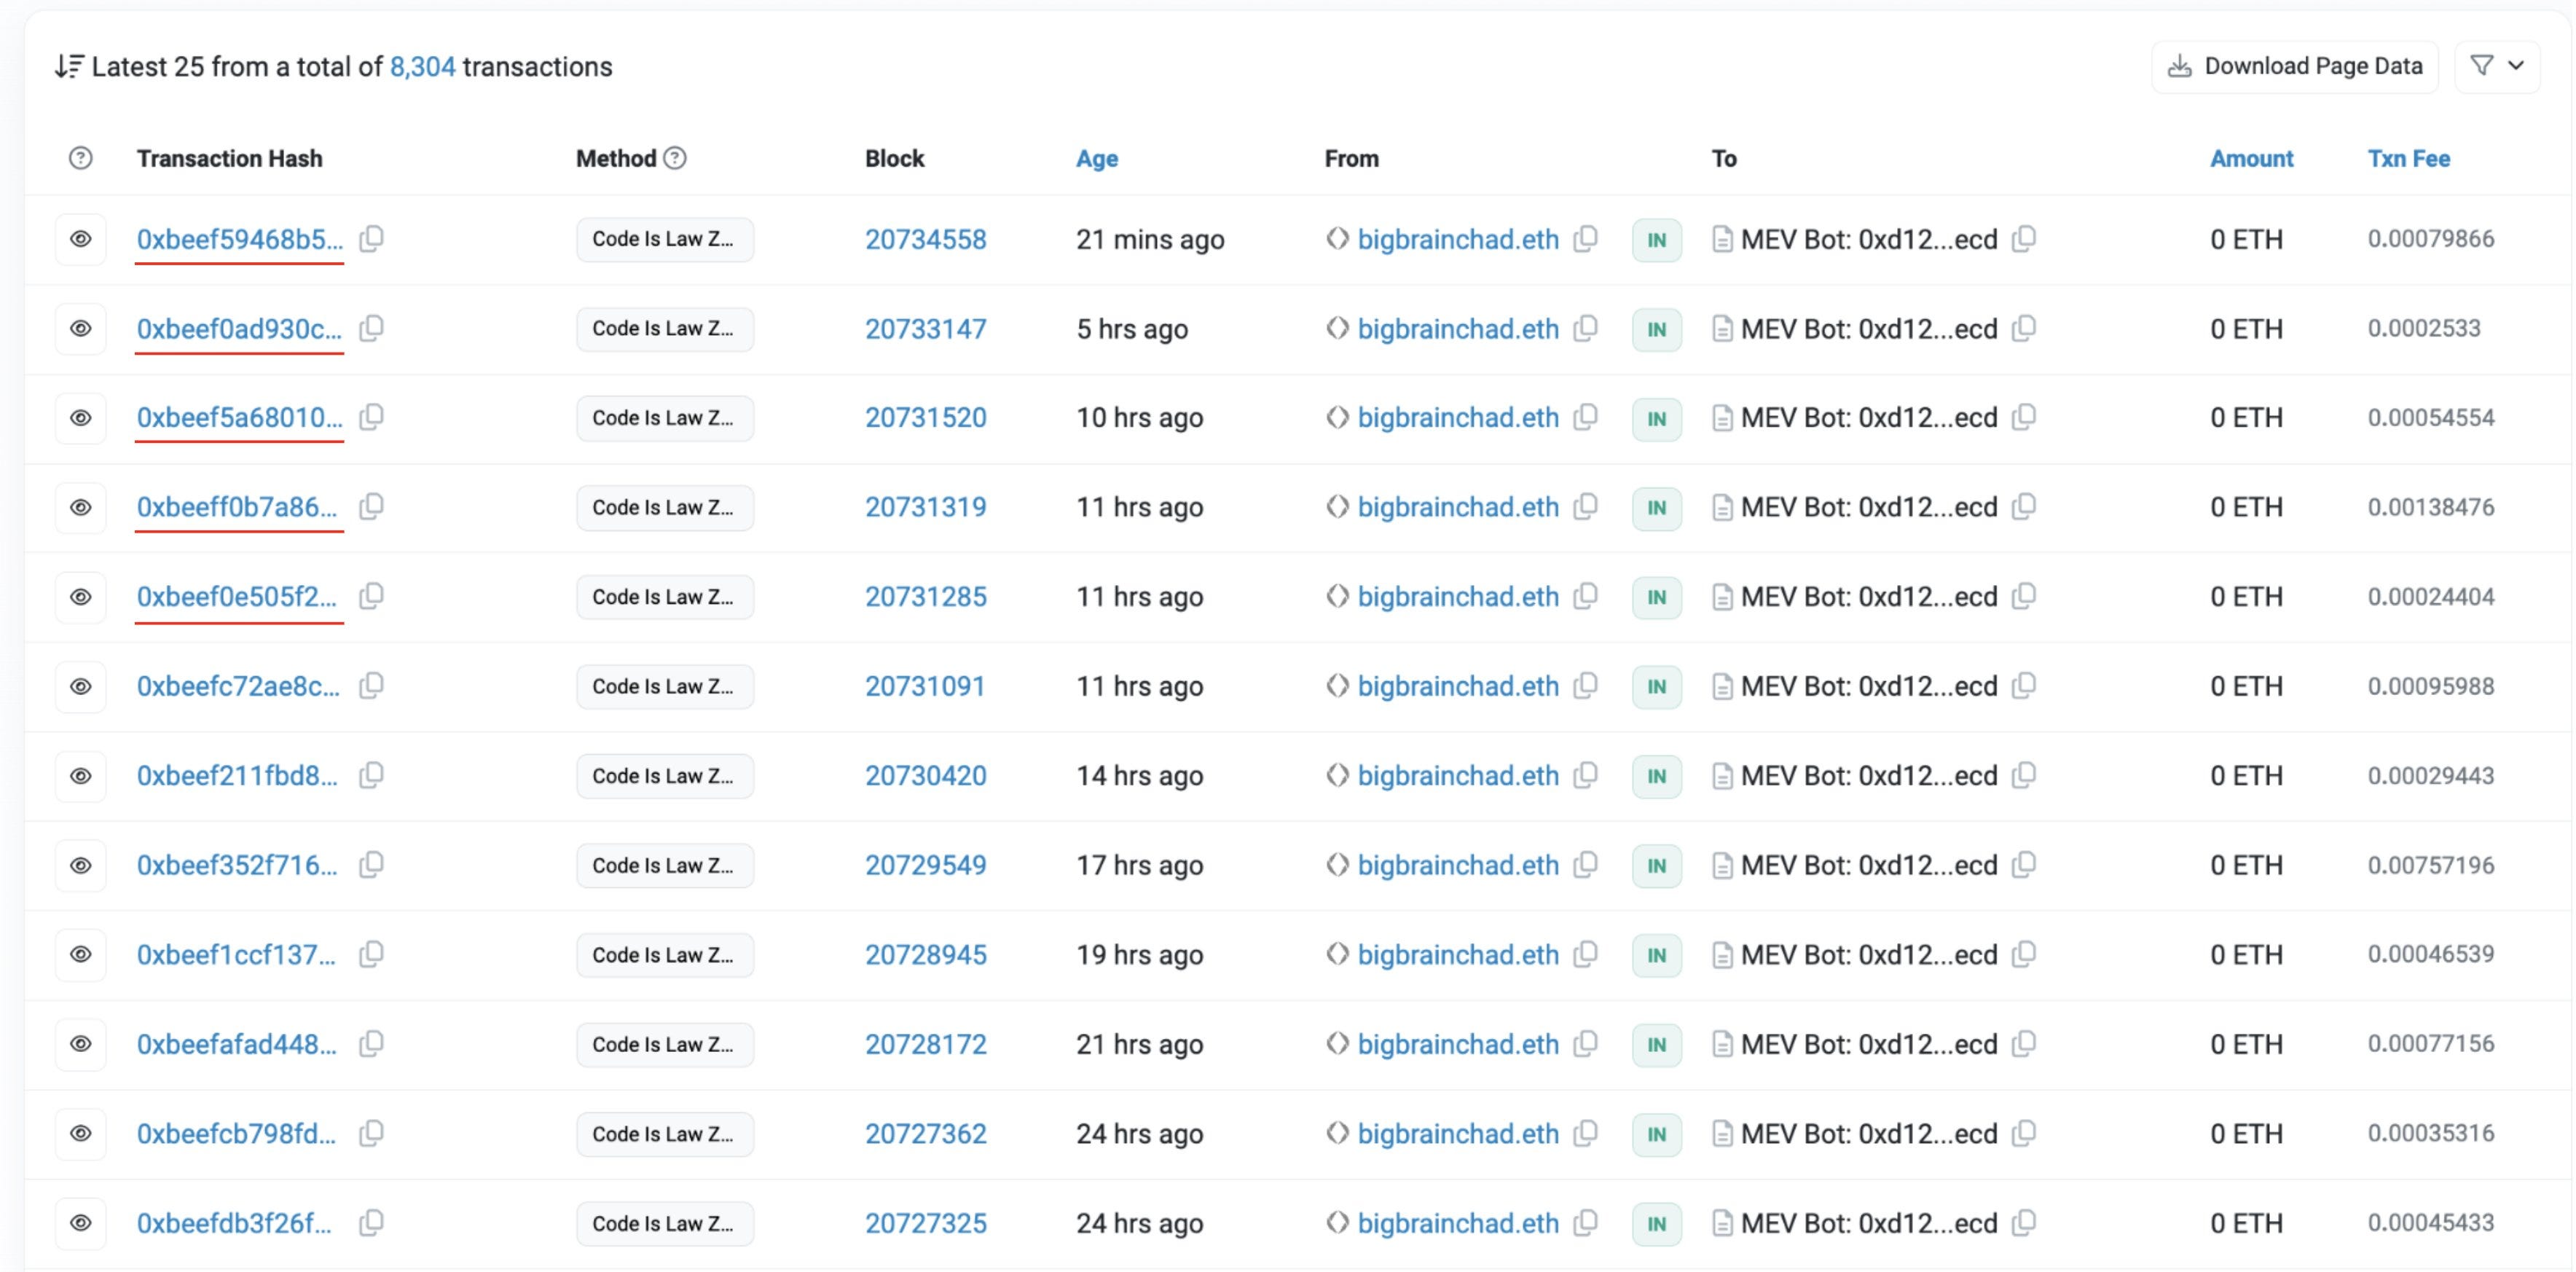Open the filter dropdown next to Download

2497,66
